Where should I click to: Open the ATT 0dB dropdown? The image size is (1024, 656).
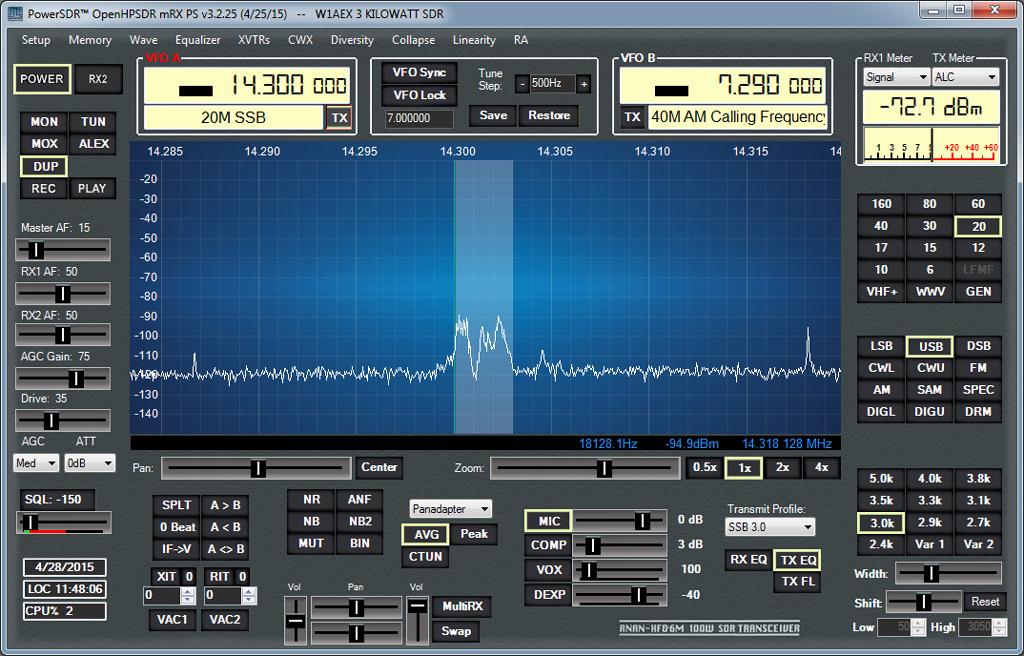89,463
